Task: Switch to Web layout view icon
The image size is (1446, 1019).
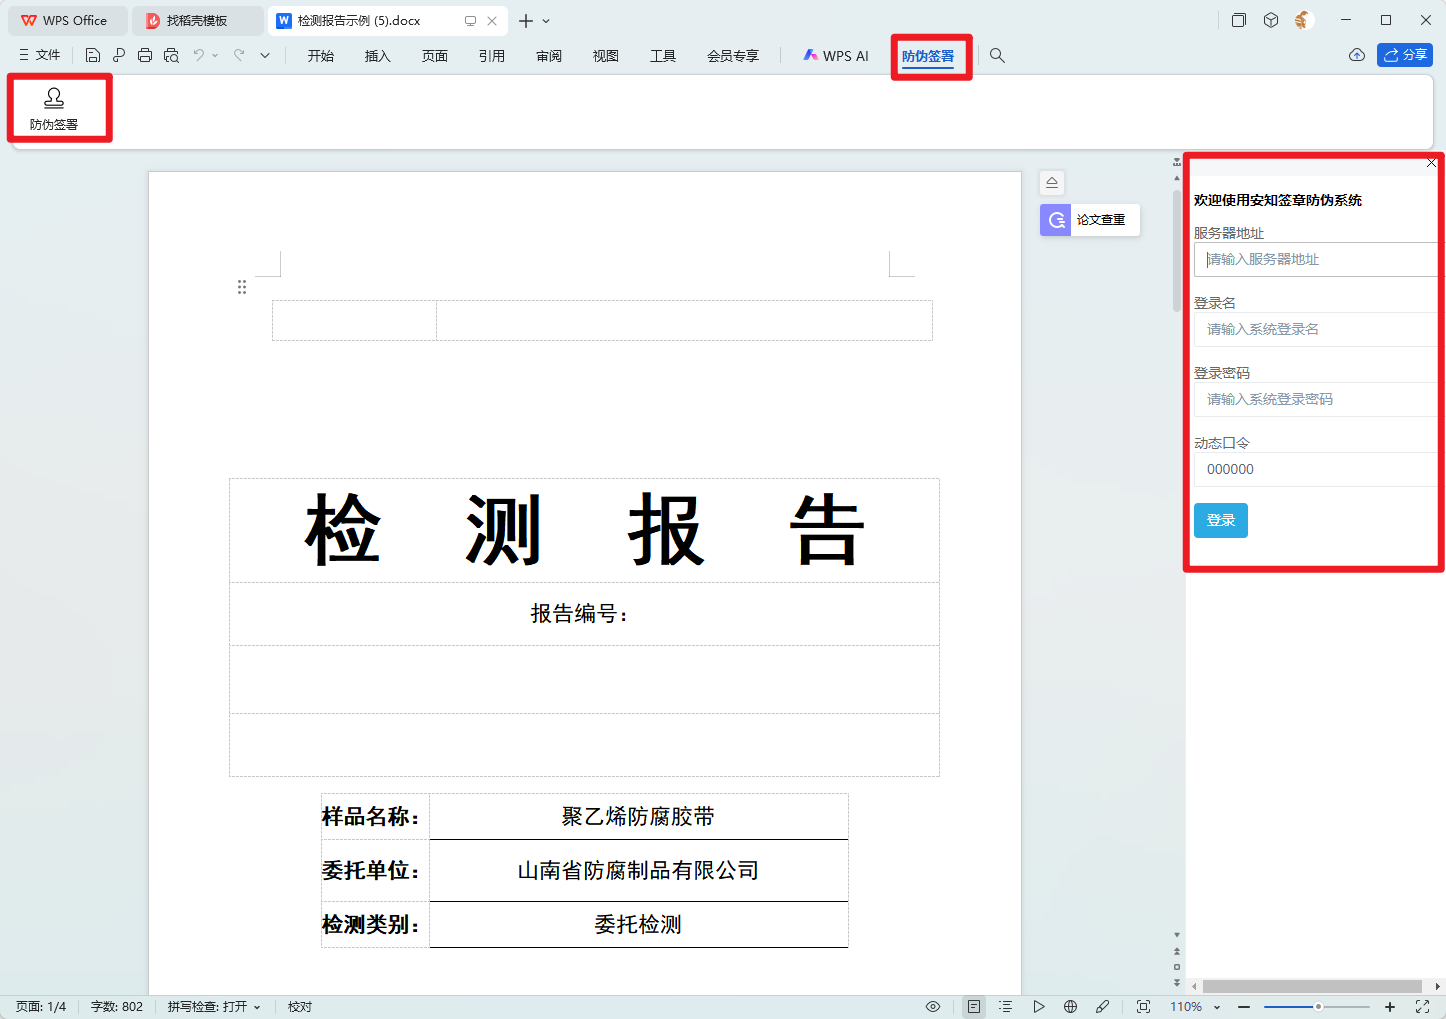Action: point(1071,1006)
